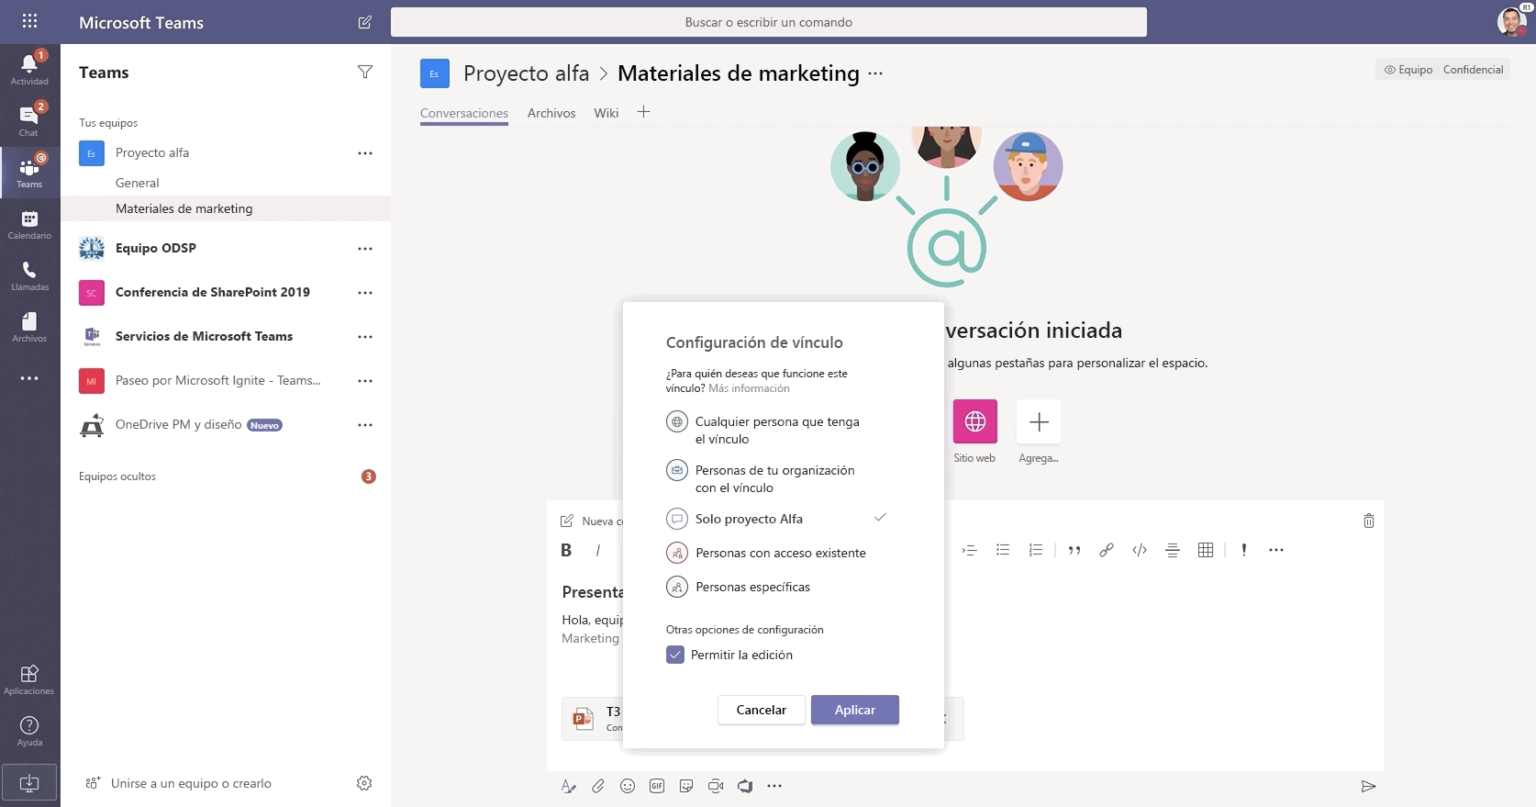The image size is (1536, 807).
Task: Open more options for Proyecto alfa
Action: tap(365, 153)
